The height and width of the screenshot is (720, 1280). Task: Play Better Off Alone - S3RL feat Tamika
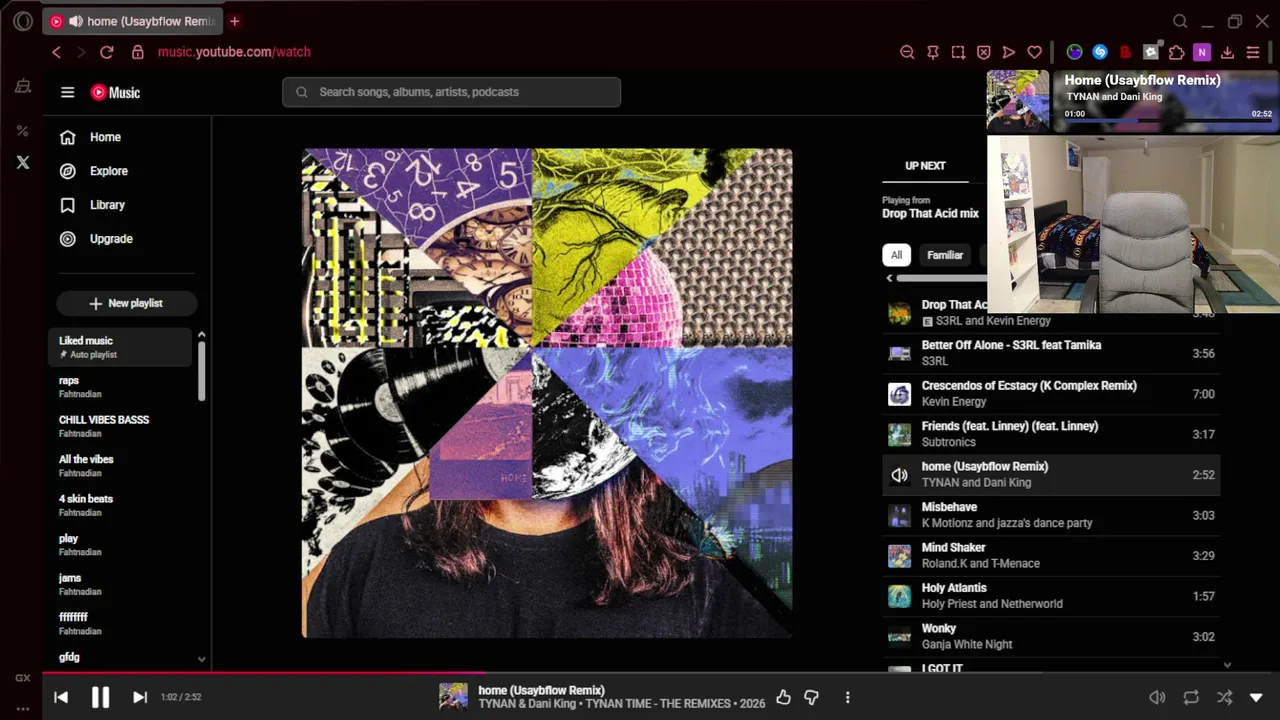pyautogui.click(x=1051, y=353)
